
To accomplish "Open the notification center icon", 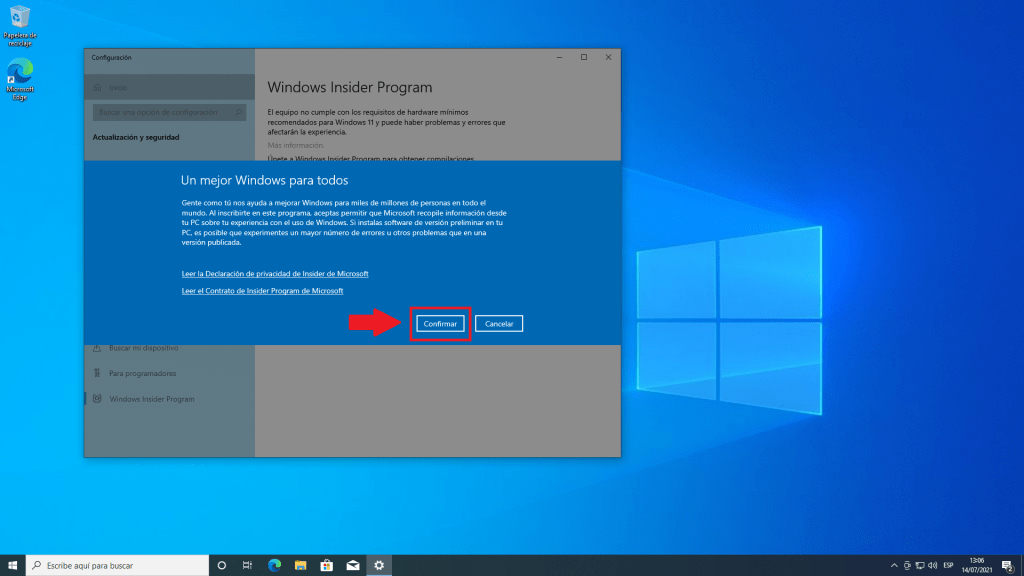I will pos(1008,565).
